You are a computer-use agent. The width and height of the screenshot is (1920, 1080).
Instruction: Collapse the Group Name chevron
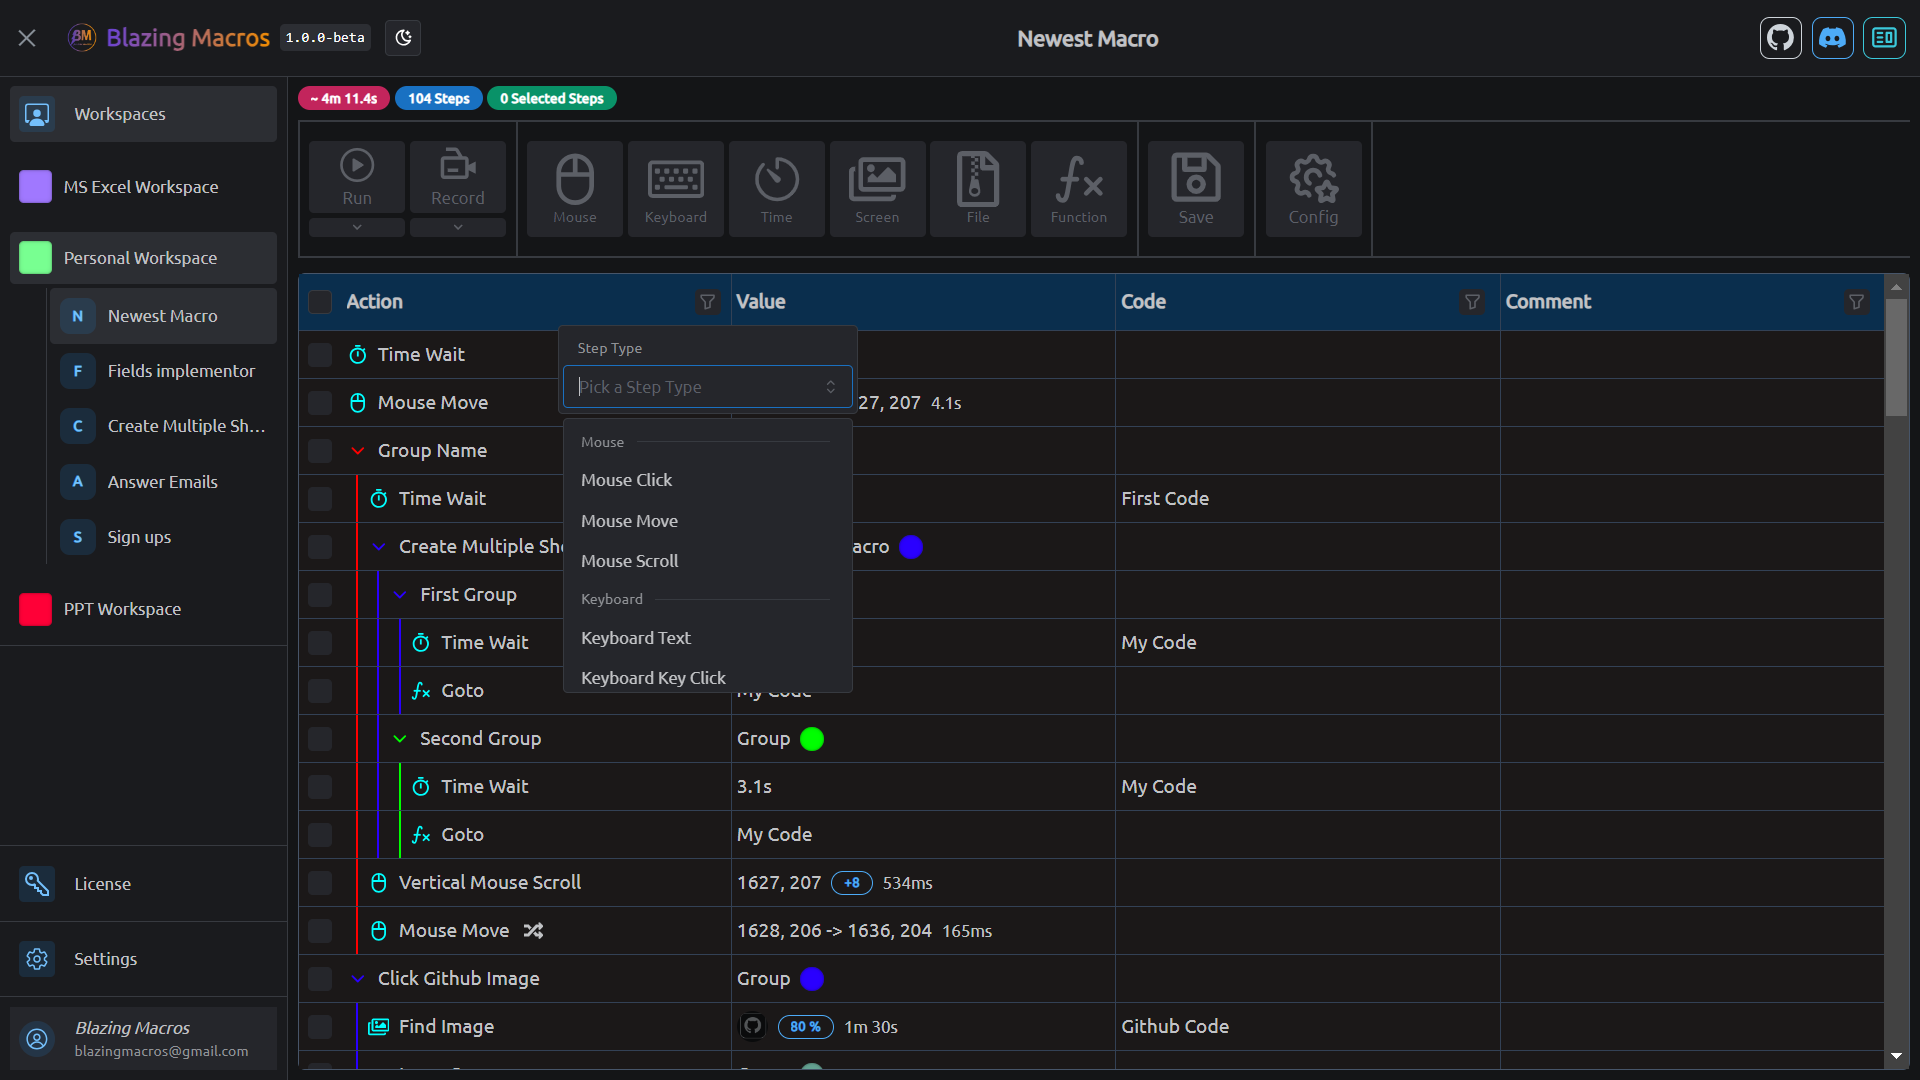[357, 451]
